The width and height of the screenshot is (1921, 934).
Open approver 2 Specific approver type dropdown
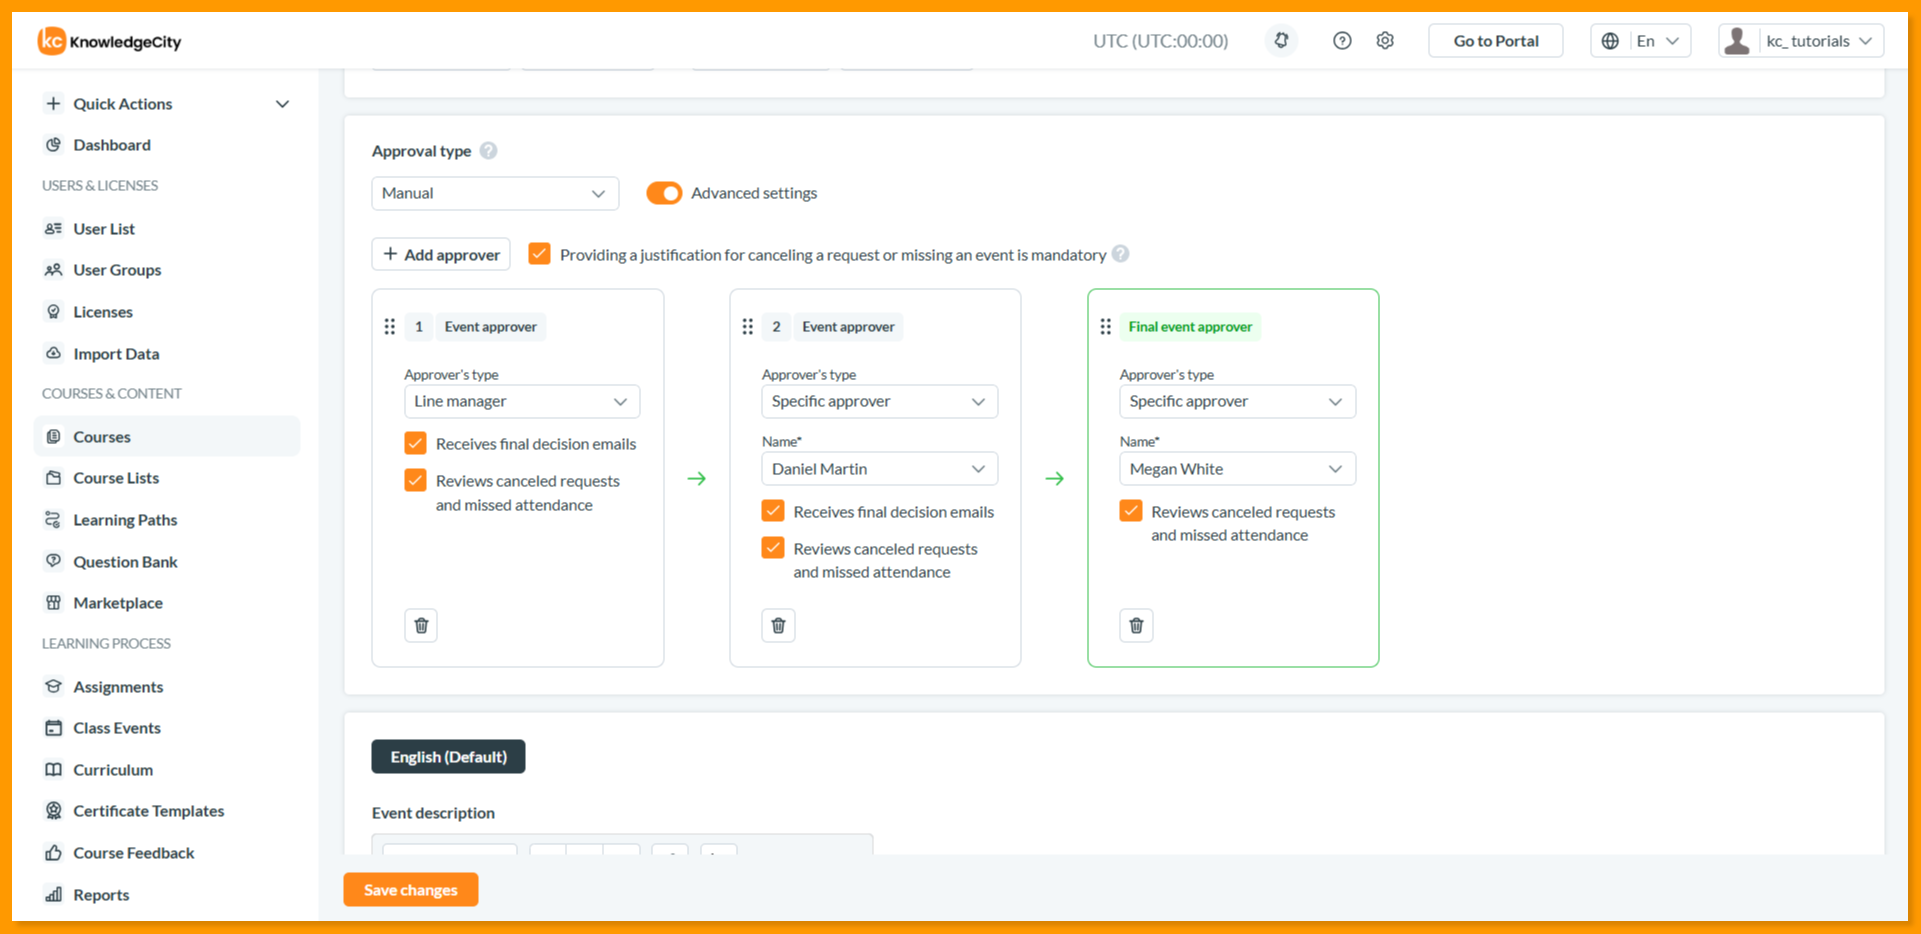pyautogui.click(x=879, y=401)
